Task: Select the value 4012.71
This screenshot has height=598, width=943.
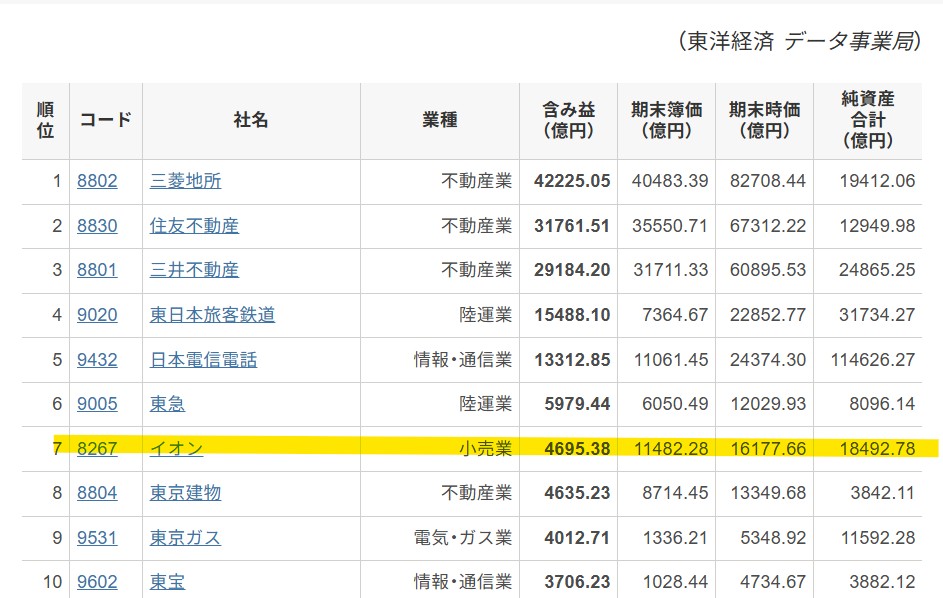Action: [577, 538]
